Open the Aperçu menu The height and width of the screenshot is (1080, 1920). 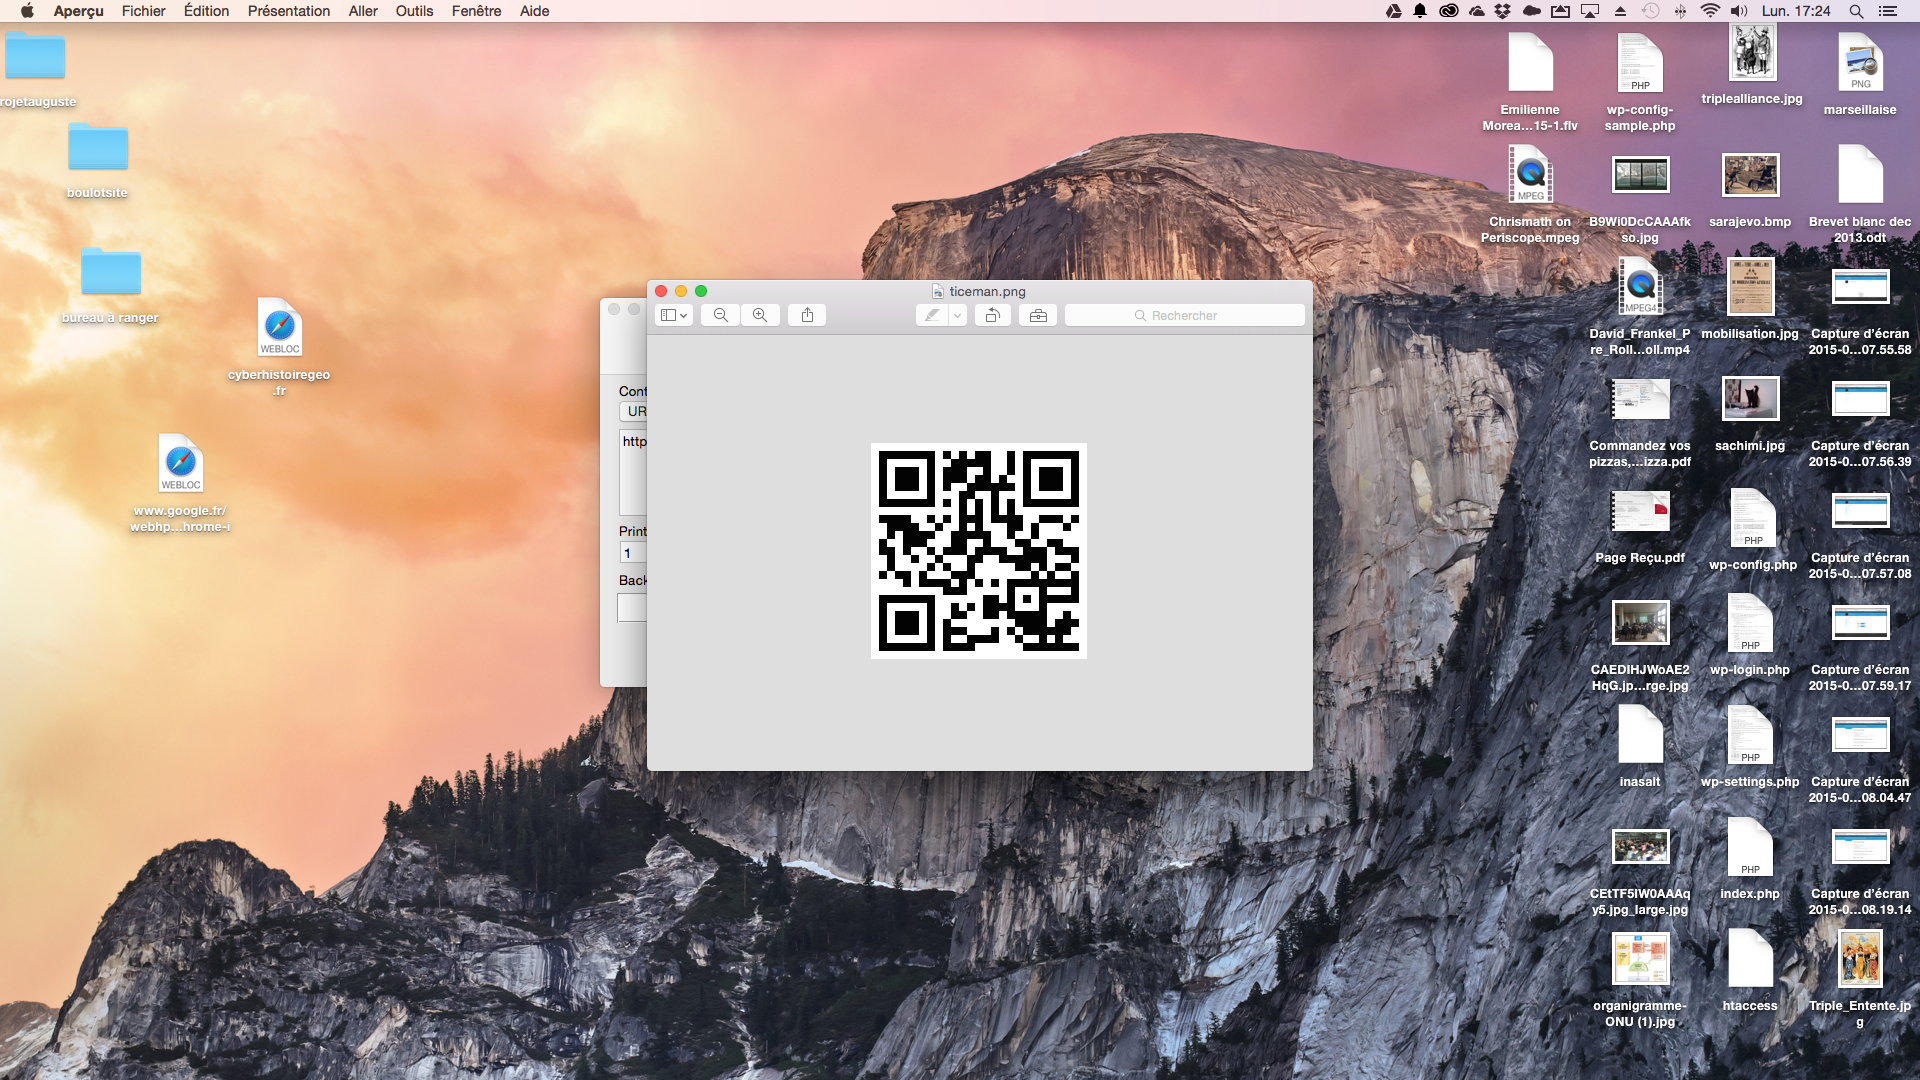tap(79, 11)
